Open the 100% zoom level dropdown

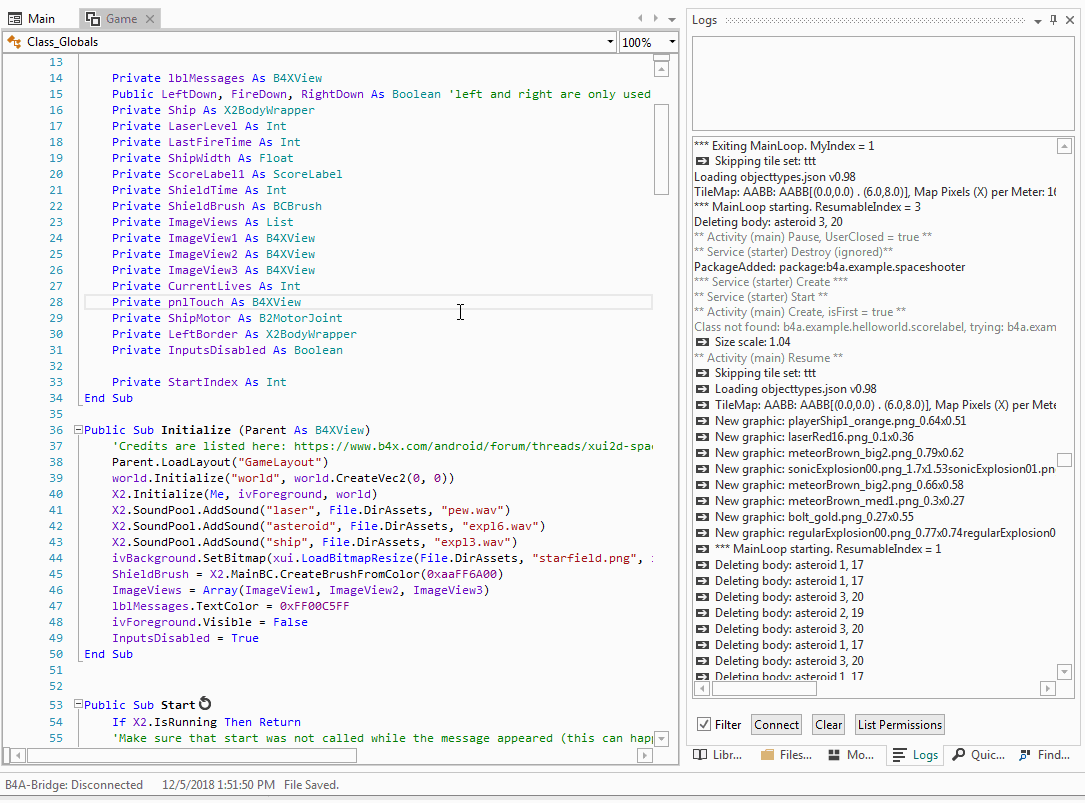(x=670, y=42)
